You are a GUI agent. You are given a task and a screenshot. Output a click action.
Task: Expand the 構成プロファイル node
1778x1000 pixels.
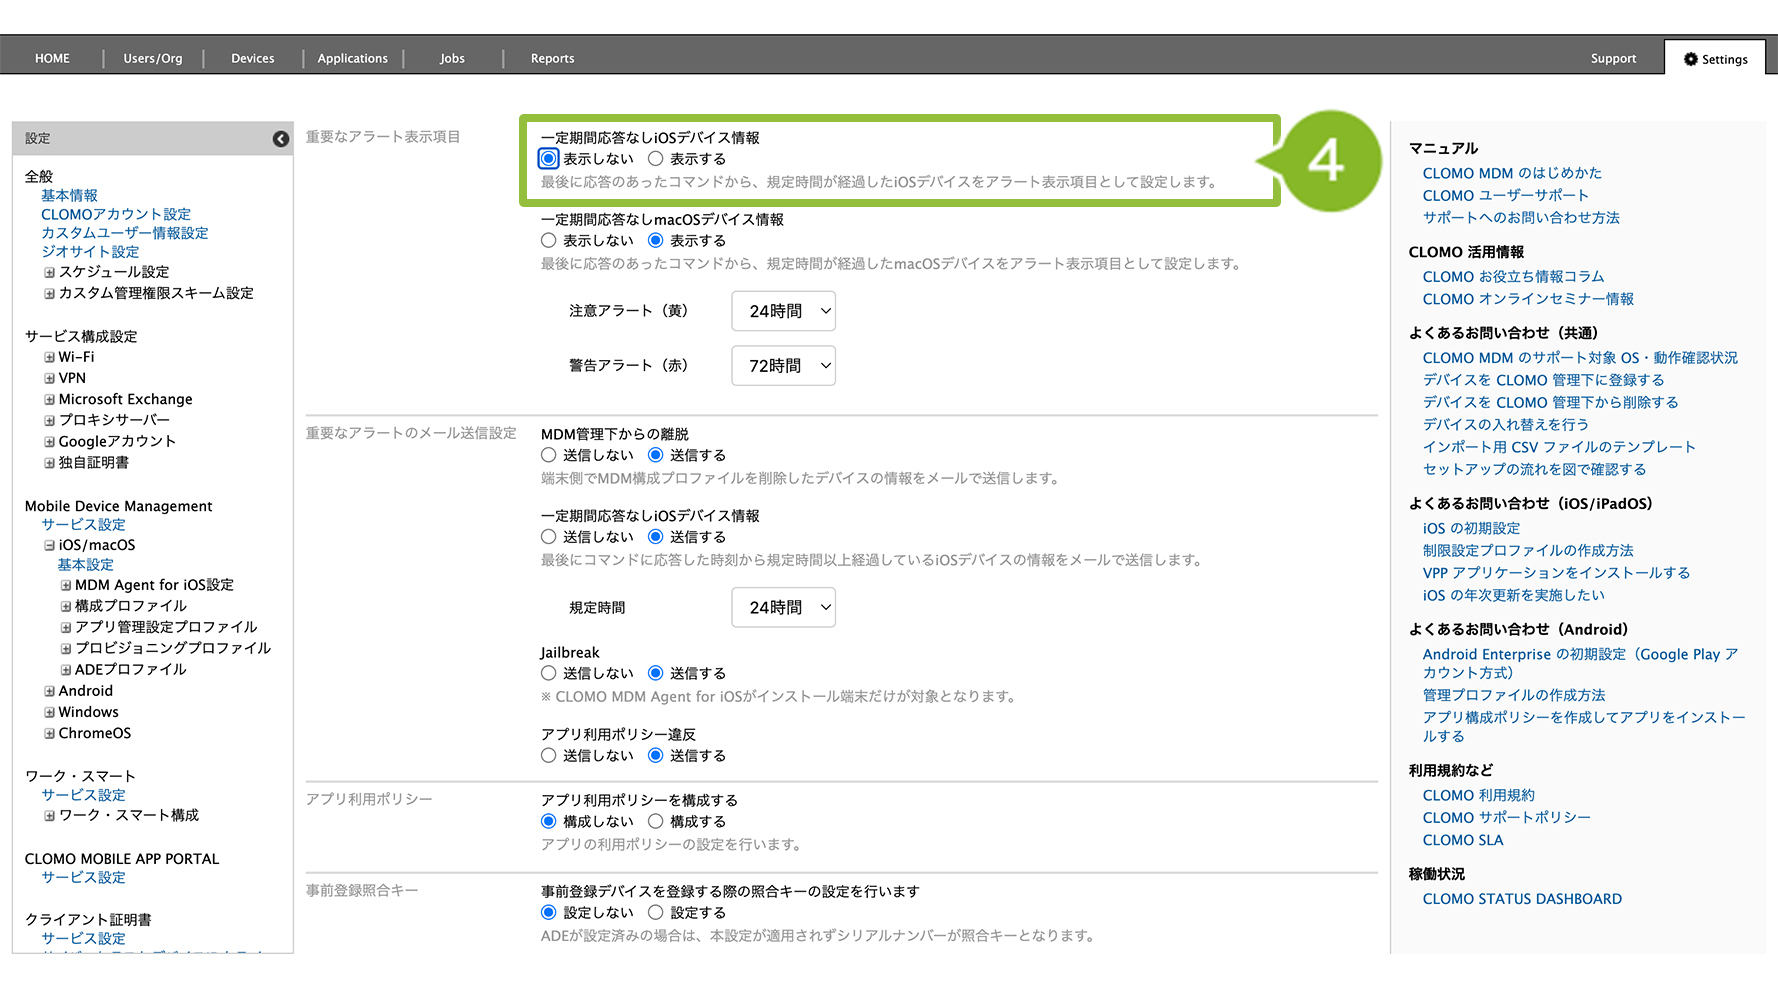[x=65, y=606]
